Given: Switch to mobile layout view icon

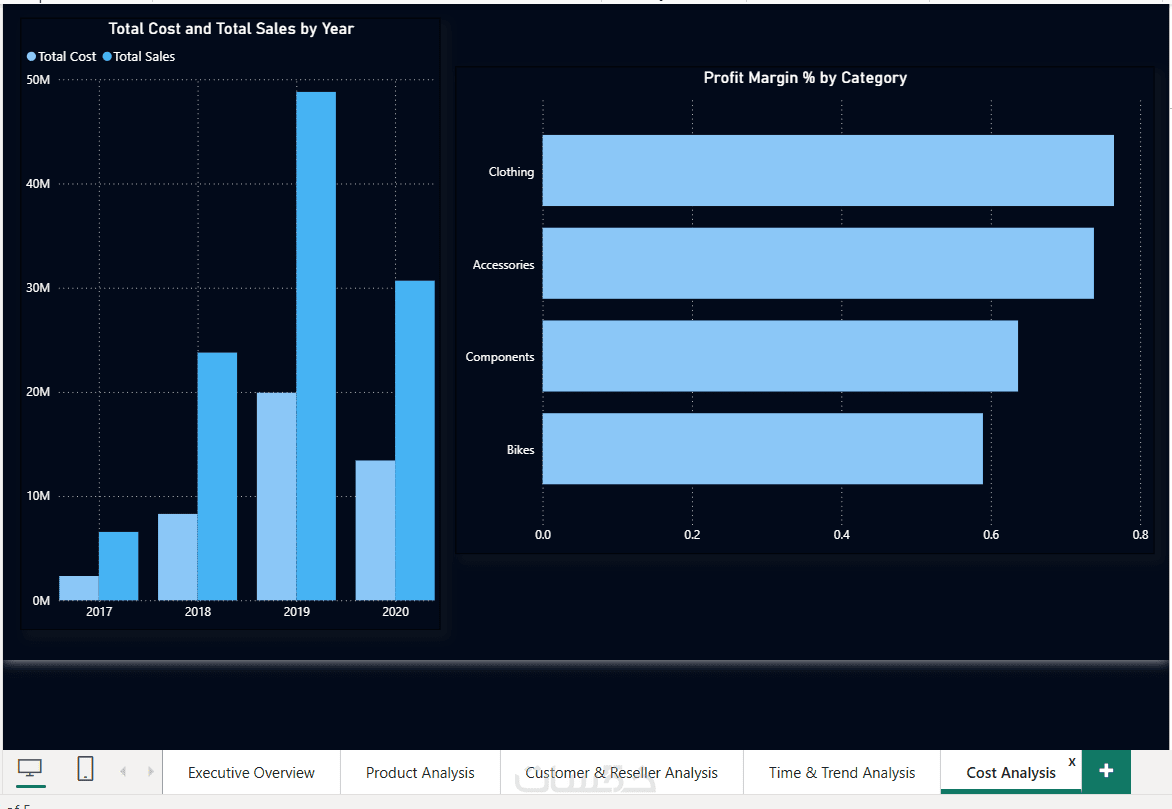Looking at the screenshot, I should pyautogui.click(x=85, y=769).
